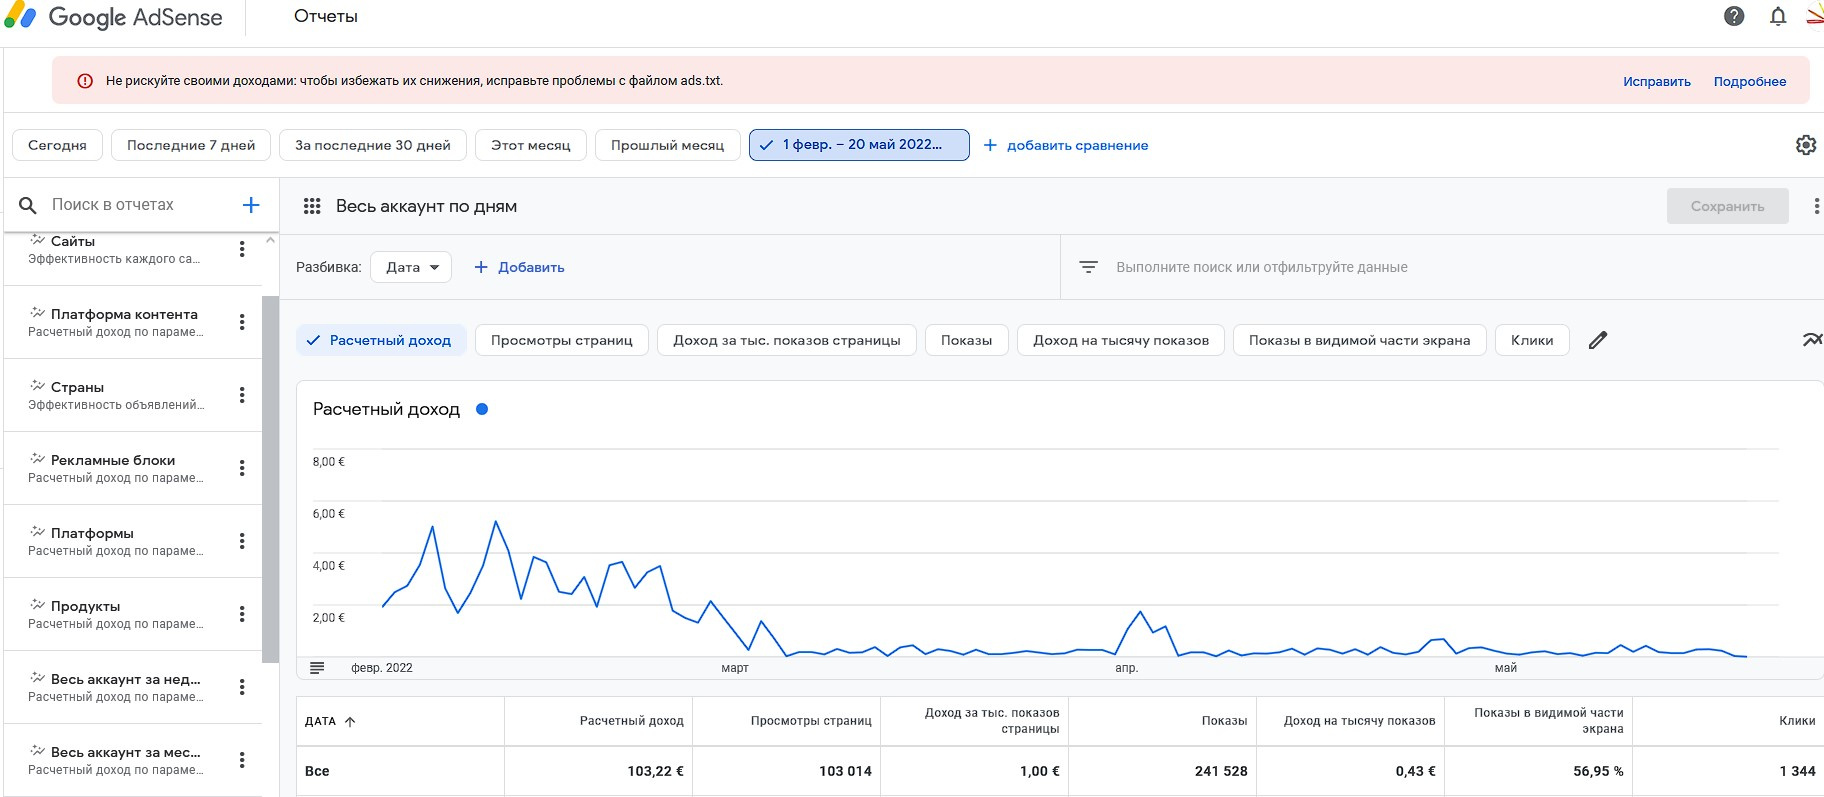The width and height of the screenshot is (1824, 797).
Task: Click the Google AdSense logo
Action: (114, 17)
